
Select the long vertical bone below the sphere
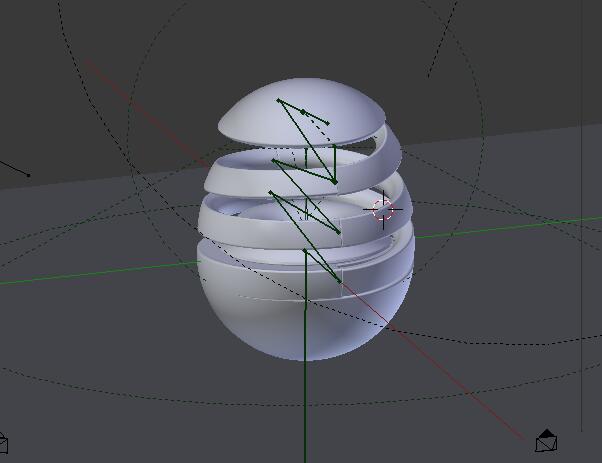(305, 357)
